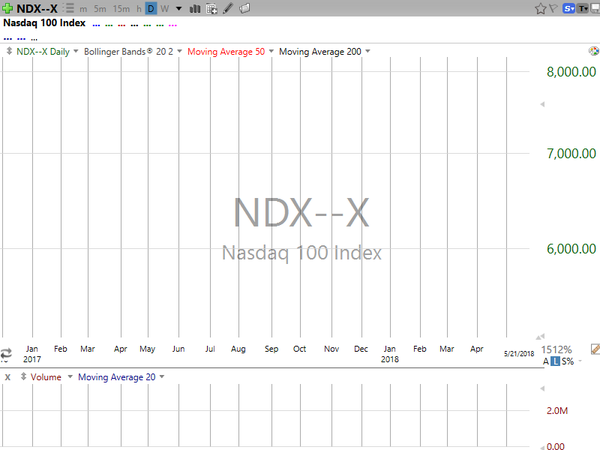Flag the symbol using the flag icon
The image size is (600, 450).
point(553,8)
